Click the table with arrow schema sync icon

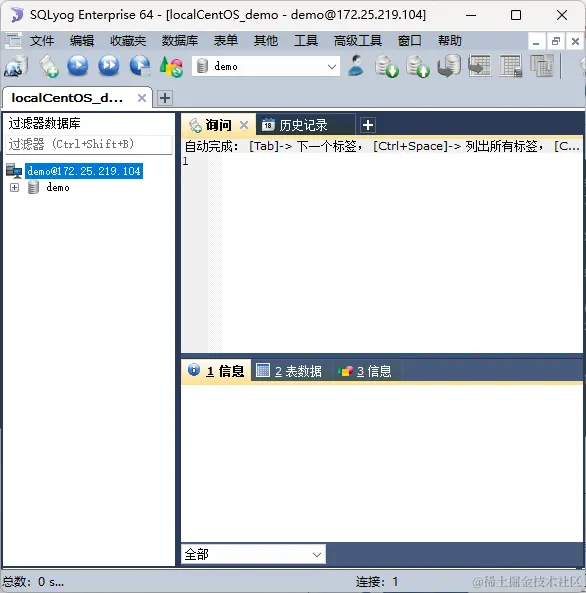(x=480, y=66)
